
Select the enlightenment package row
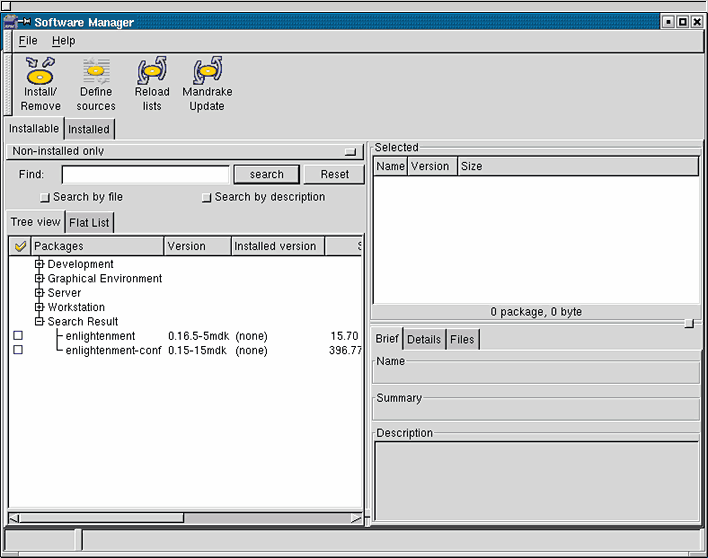point(185,336)
